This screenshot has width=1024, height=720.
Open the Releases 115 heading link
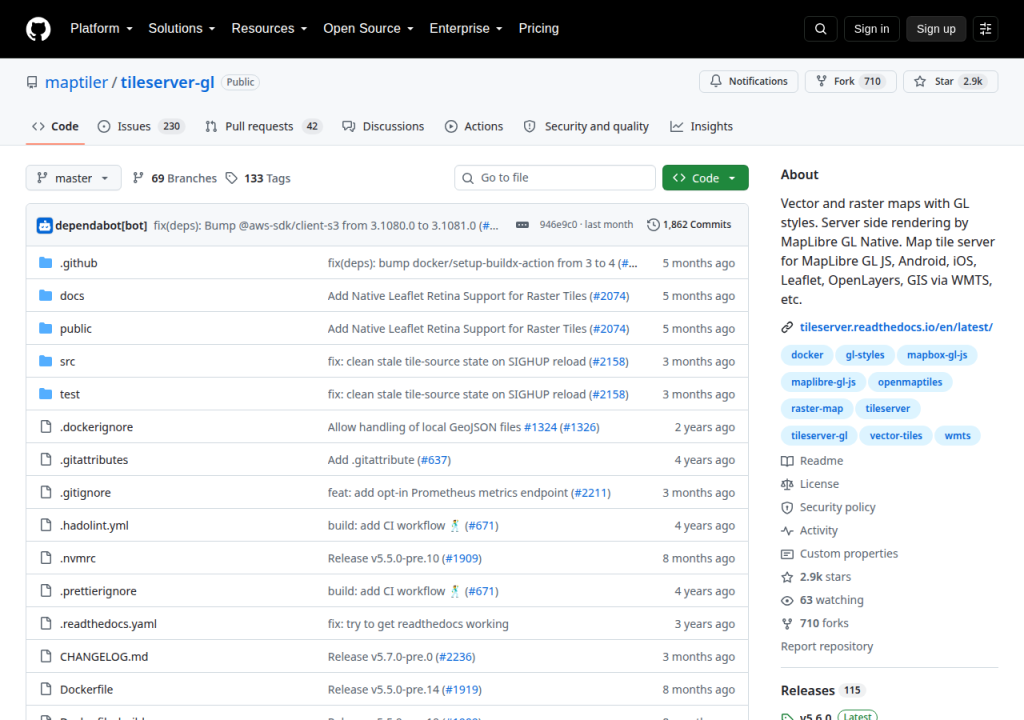tap(822, 691)
